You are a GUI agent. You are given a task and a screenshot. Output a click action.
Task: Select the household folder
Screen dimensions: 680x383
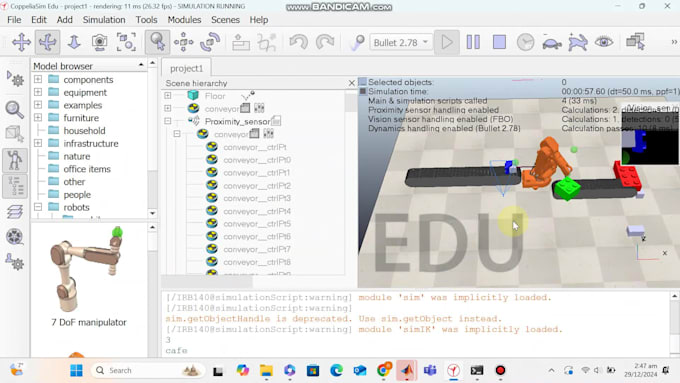(84, 131)
